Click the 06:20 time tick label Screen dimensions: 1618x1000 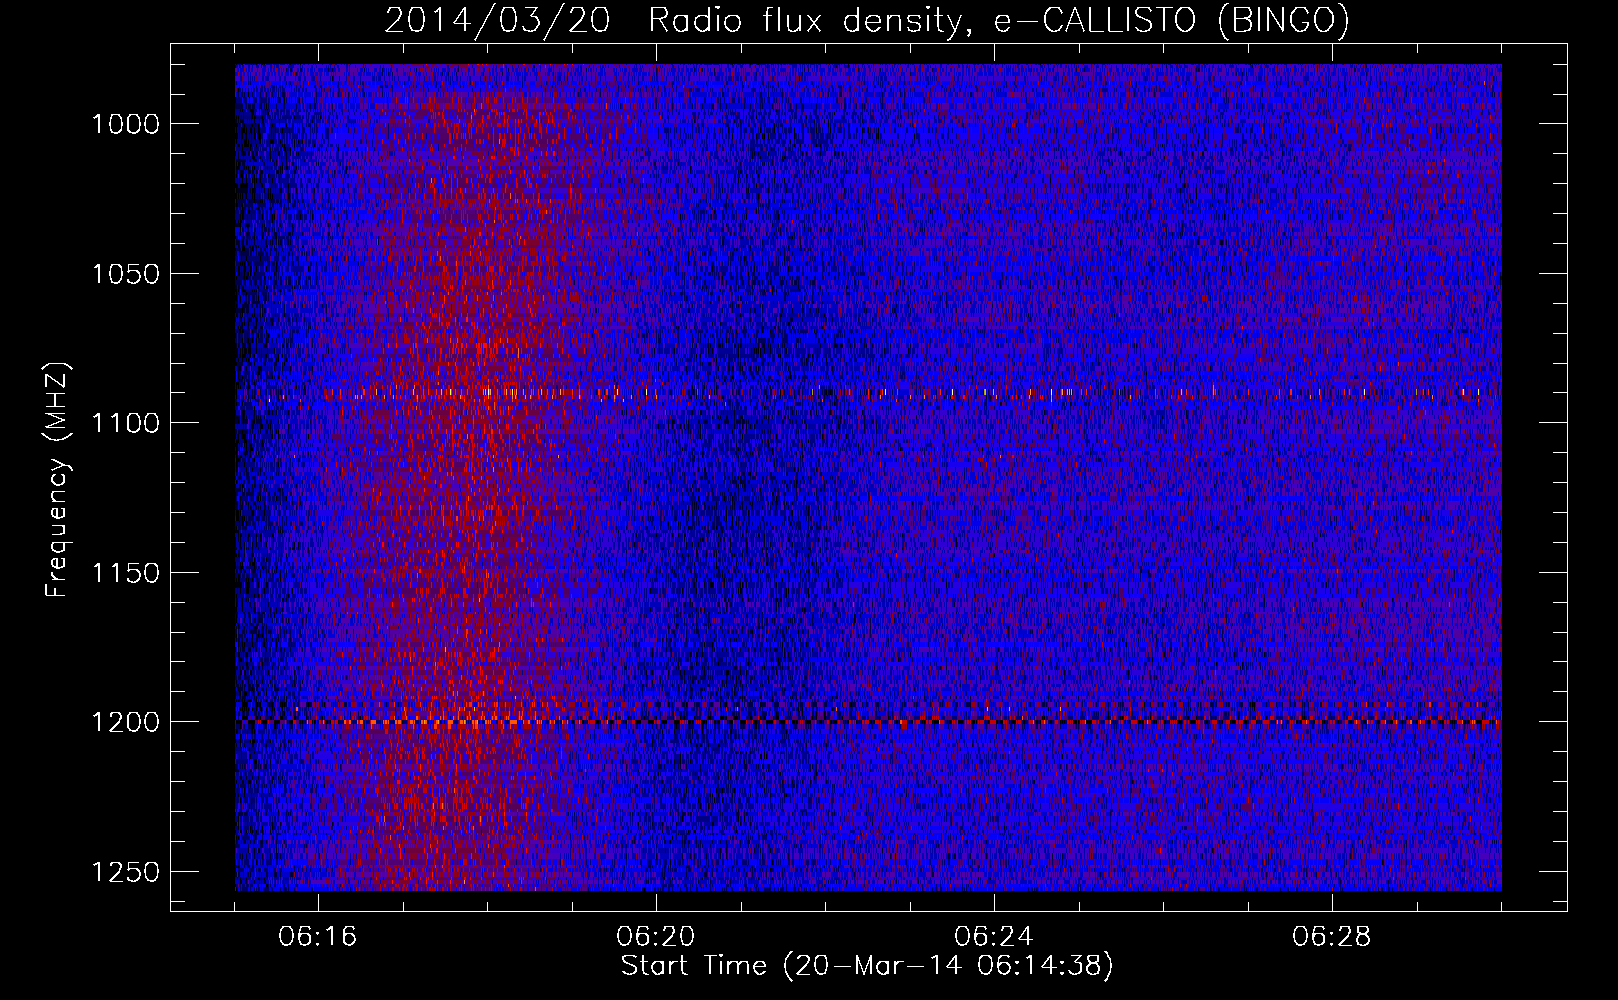click(x=656, y=937)
